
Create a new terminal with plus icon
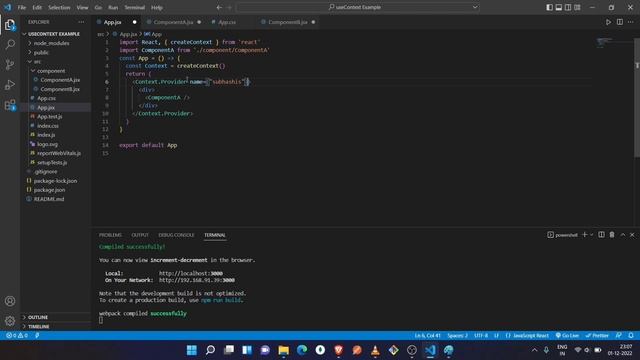[584, 235]
